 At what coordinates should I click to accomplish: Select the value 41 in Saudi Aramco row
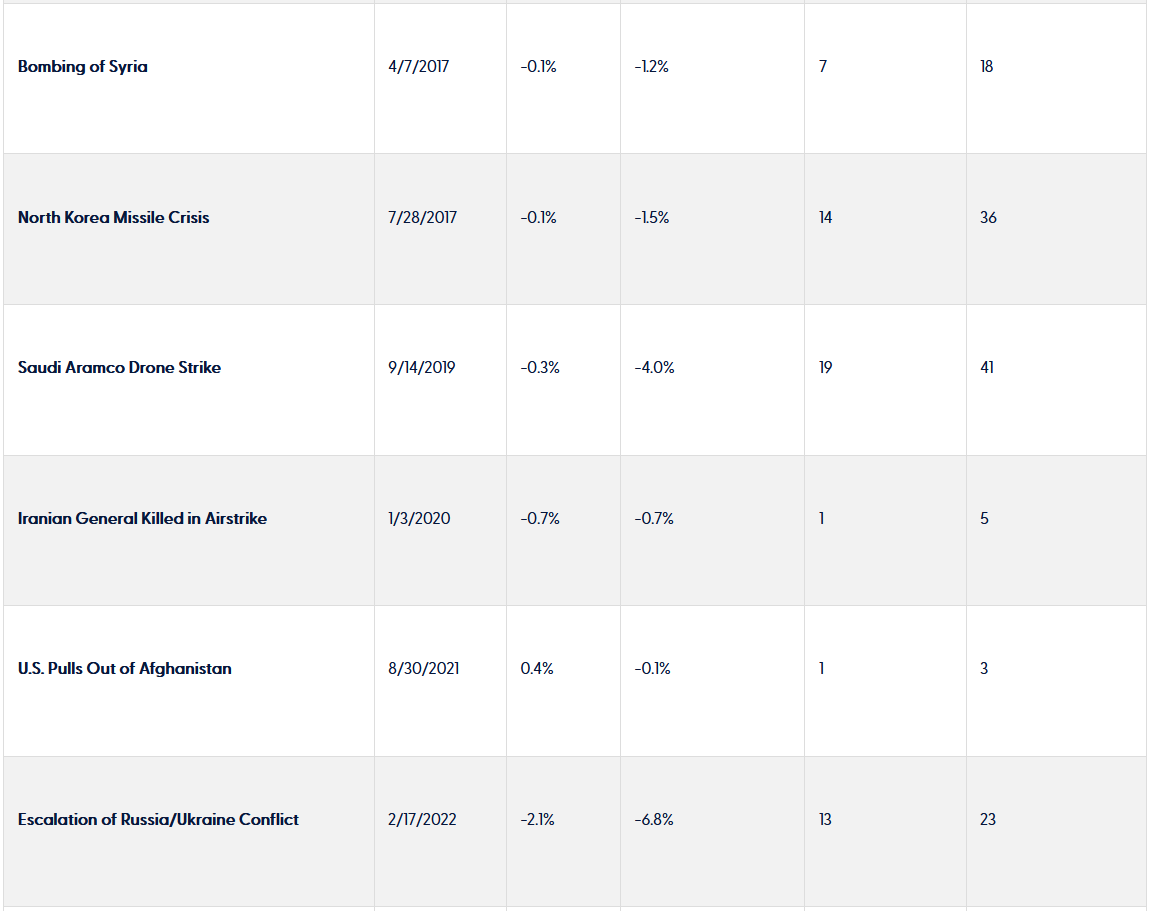pos(987,368)
